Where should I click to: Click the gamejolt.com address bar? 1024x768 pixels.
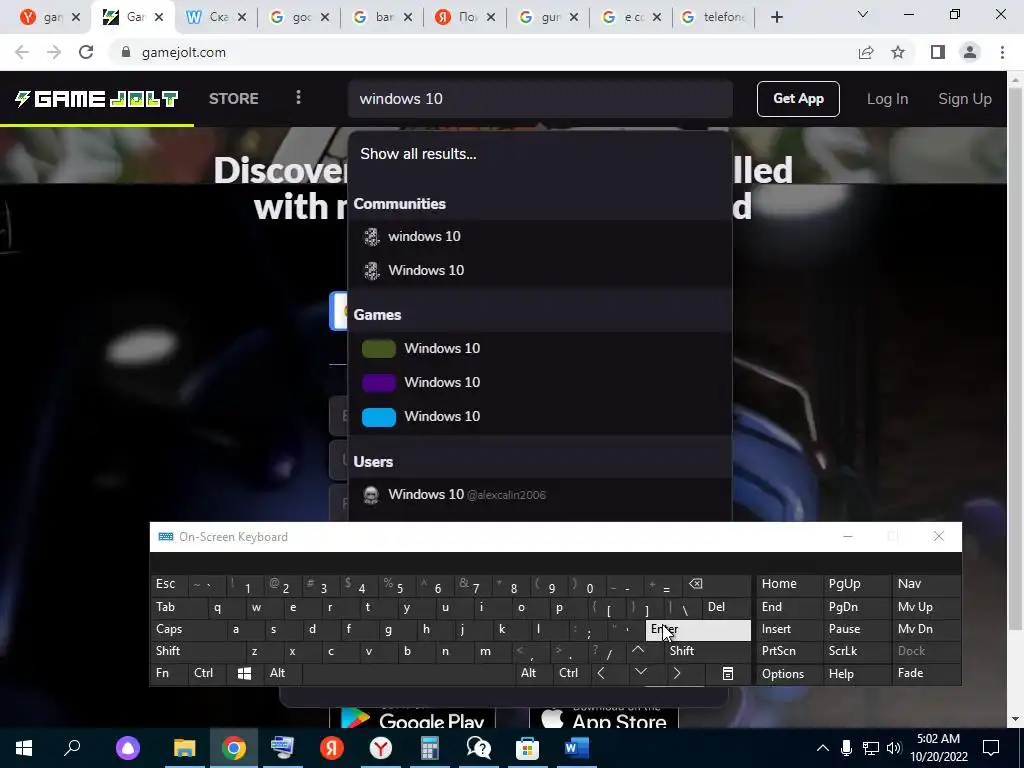(483, 52)
